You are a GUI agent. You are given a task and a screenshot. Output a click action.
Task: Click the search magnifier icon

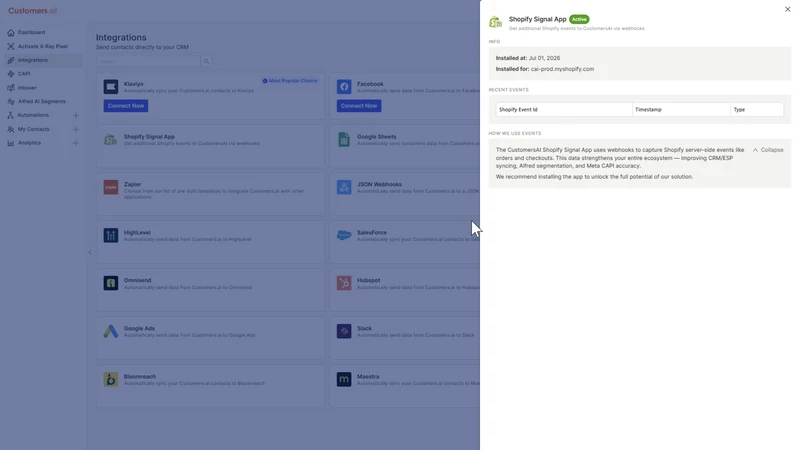tap(207, 61)
